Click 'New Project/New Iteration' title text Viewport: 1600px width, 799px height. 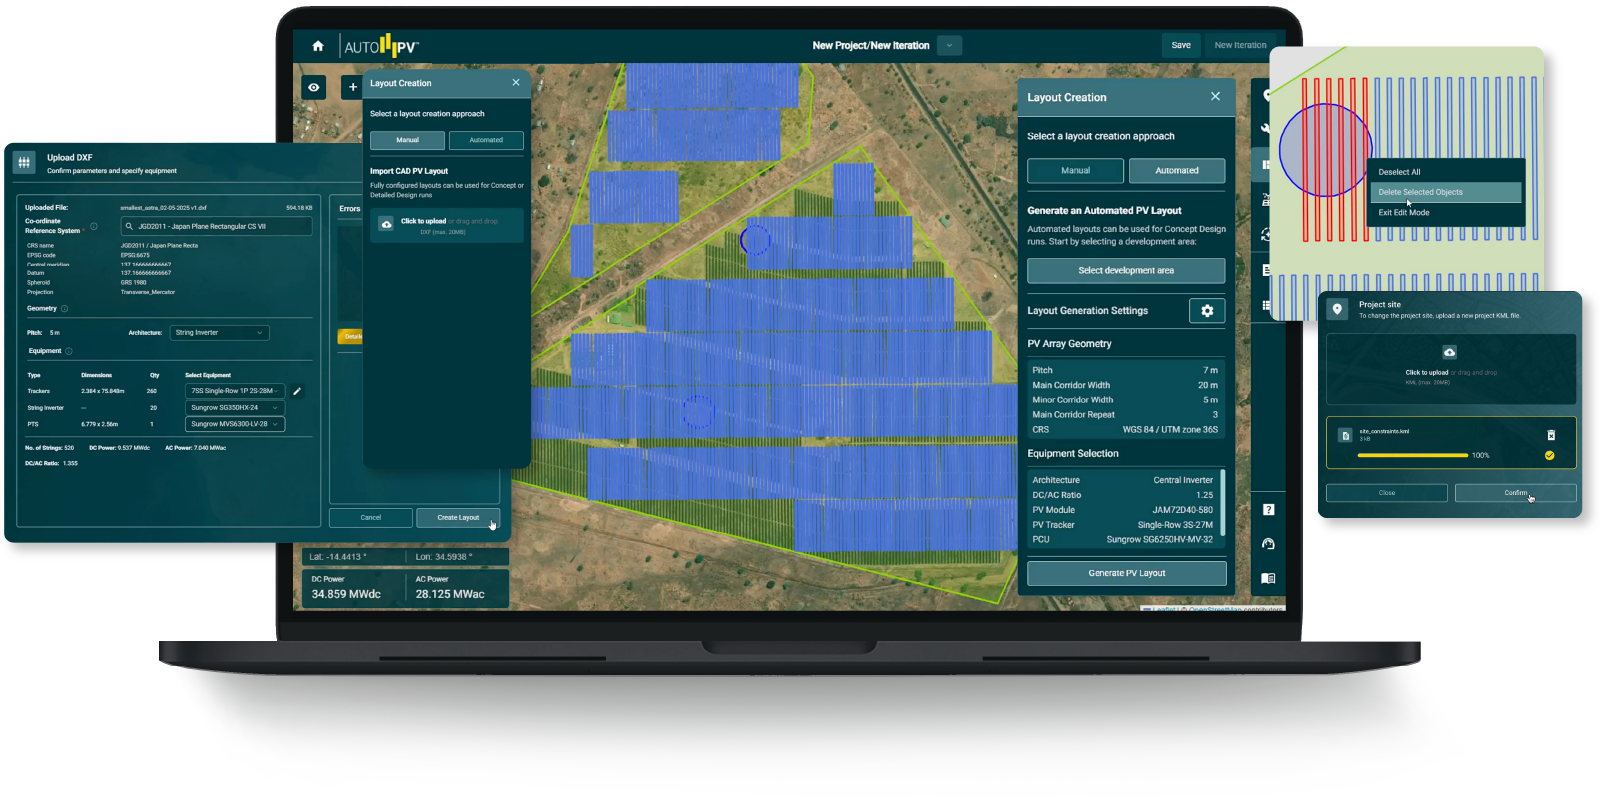tap(870, 45)
